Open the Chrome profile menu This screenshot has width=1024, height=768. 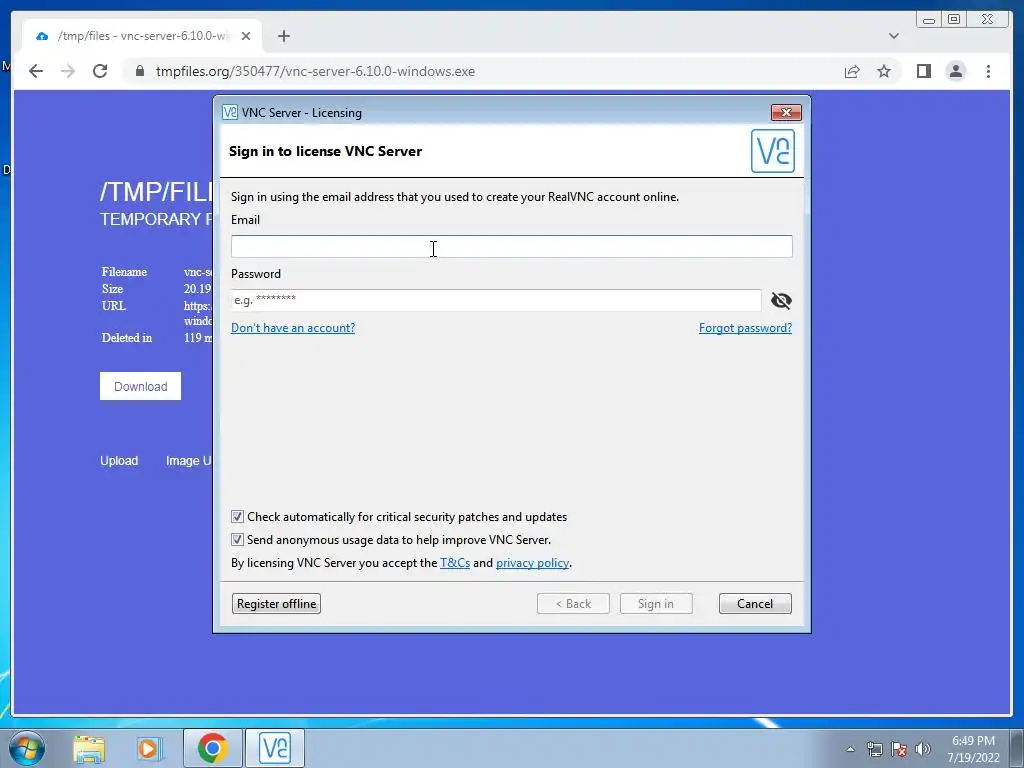[x=955, y=71]
